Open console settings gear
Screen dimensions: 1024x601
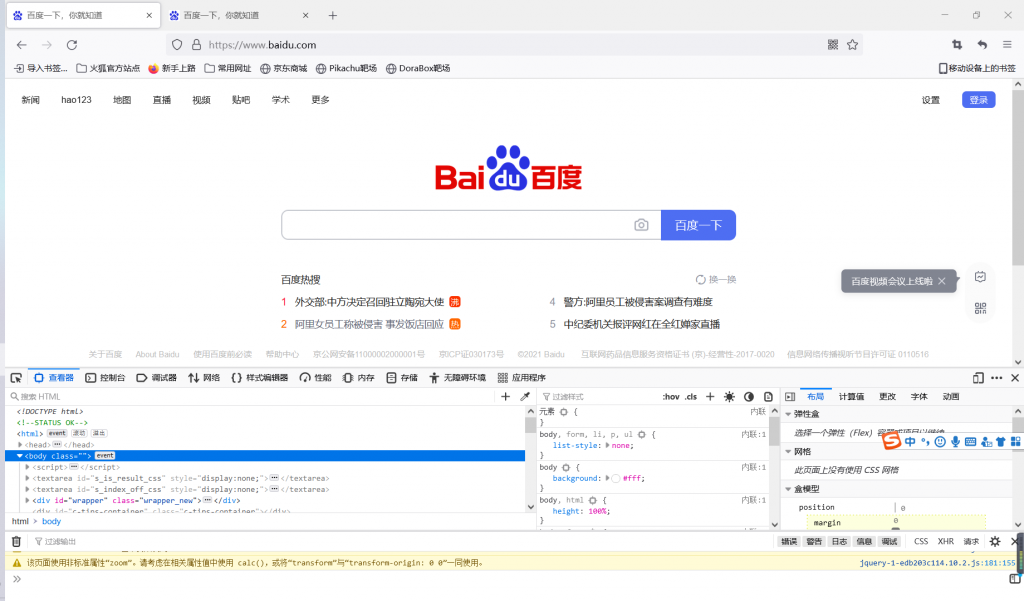[995, 542]
